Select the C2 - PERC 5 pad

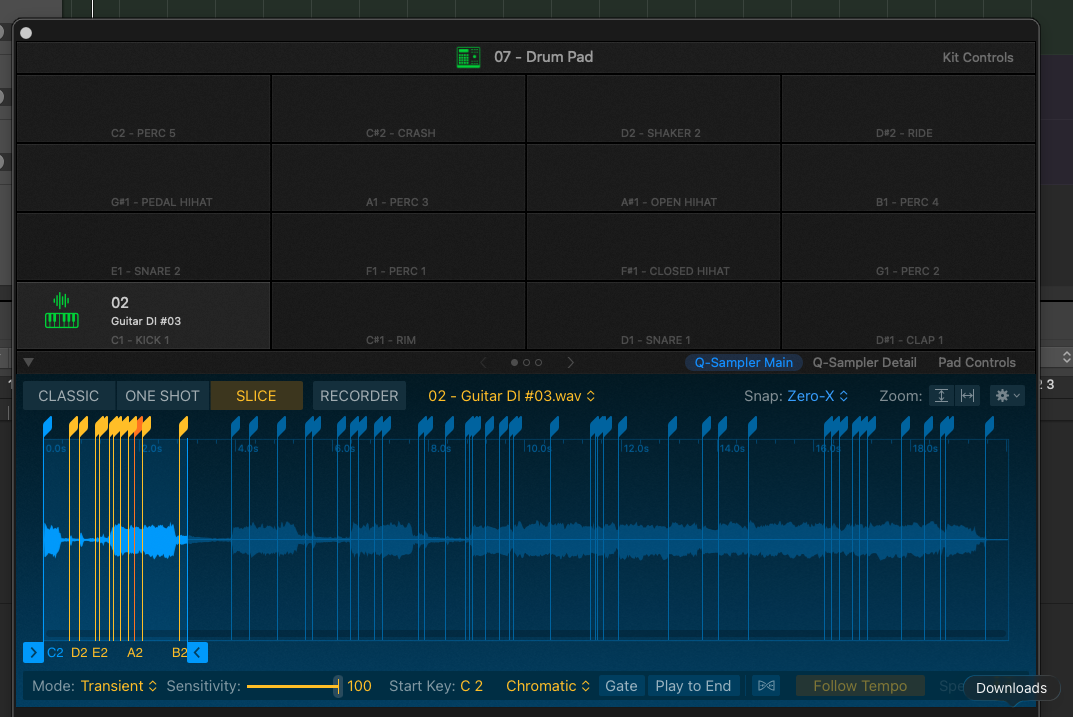(144, 109)
